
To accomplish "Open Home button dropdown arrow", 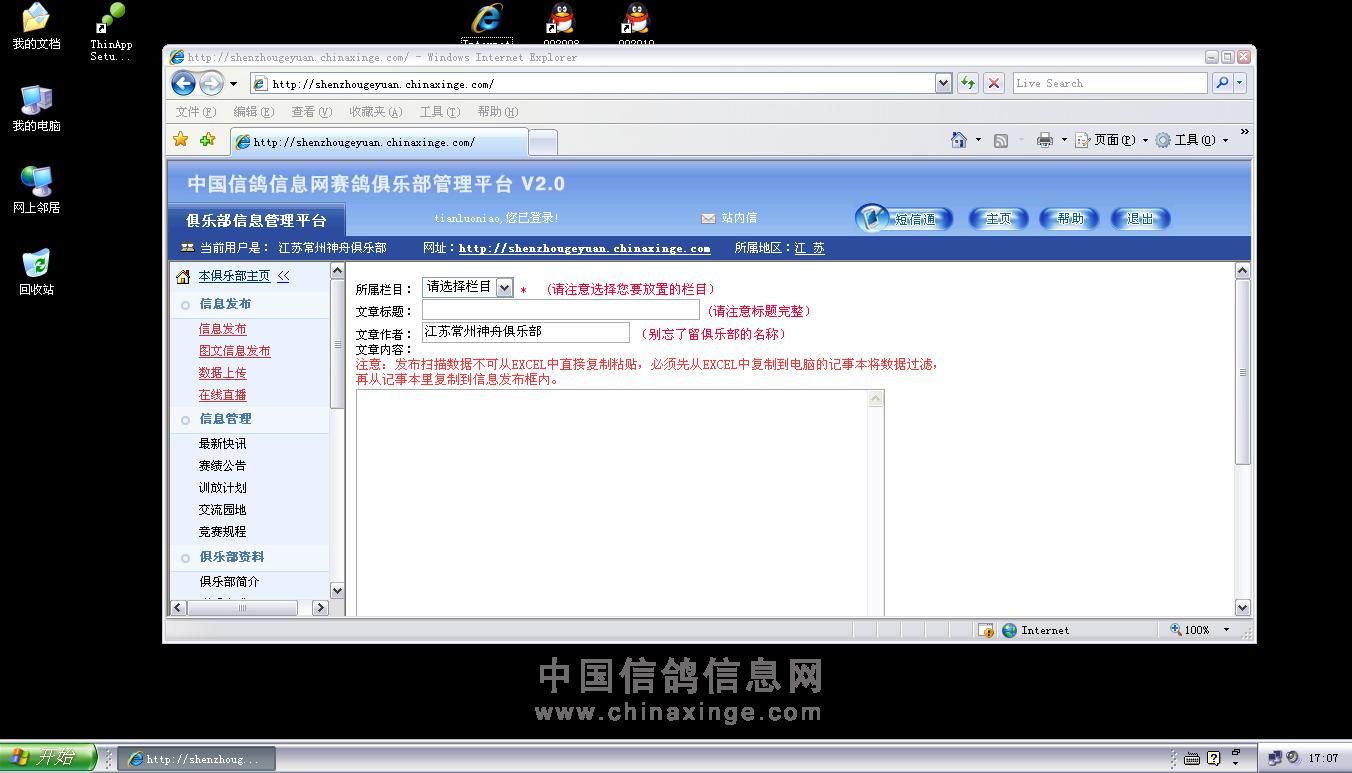I will [978, 140].
